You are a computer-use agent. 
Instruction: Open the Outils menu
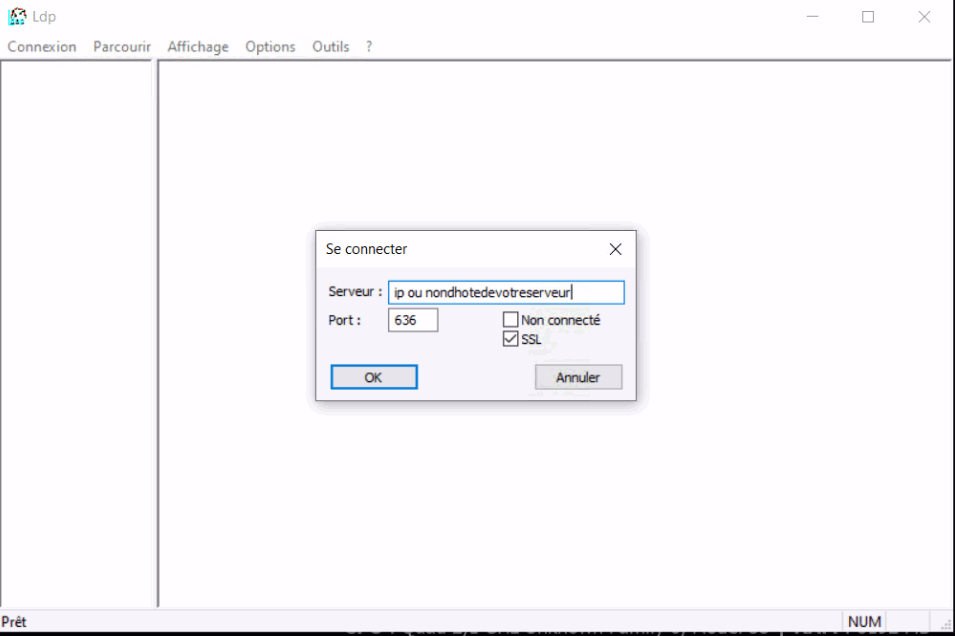(x=330, y=47)
